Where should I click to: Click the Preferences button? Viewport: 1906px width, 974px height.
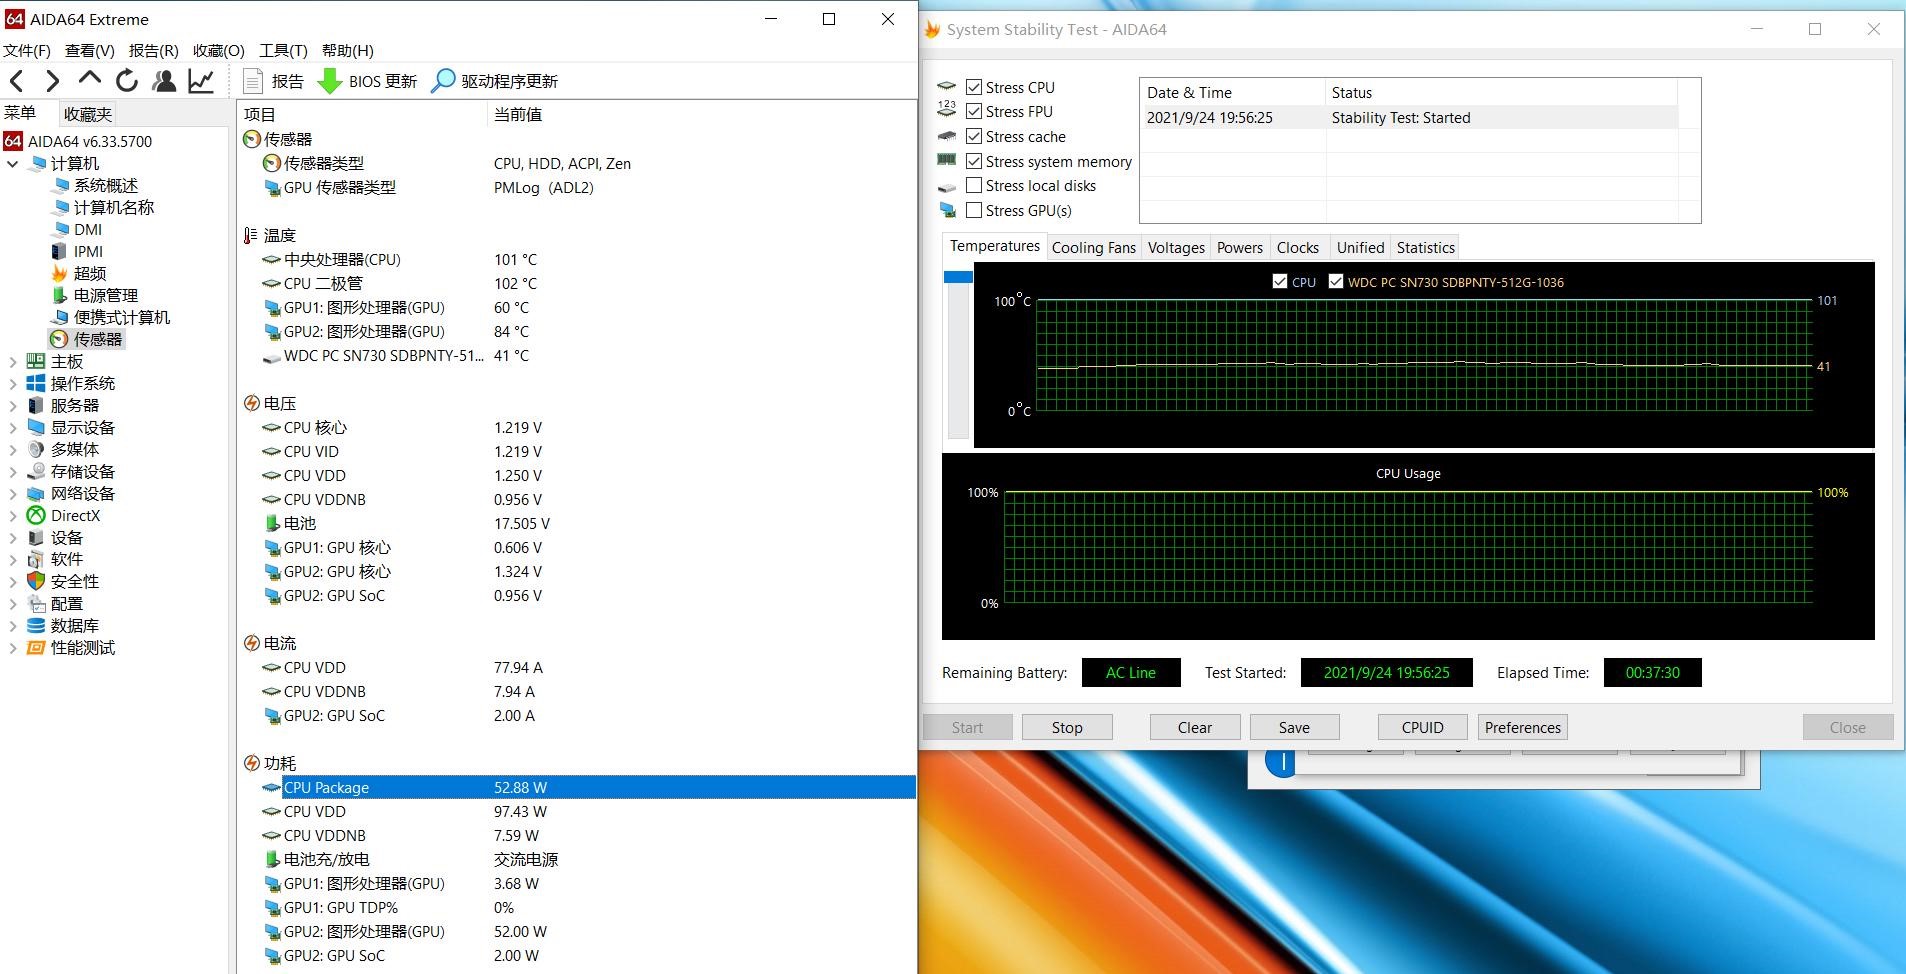(x=1522, y=728)
